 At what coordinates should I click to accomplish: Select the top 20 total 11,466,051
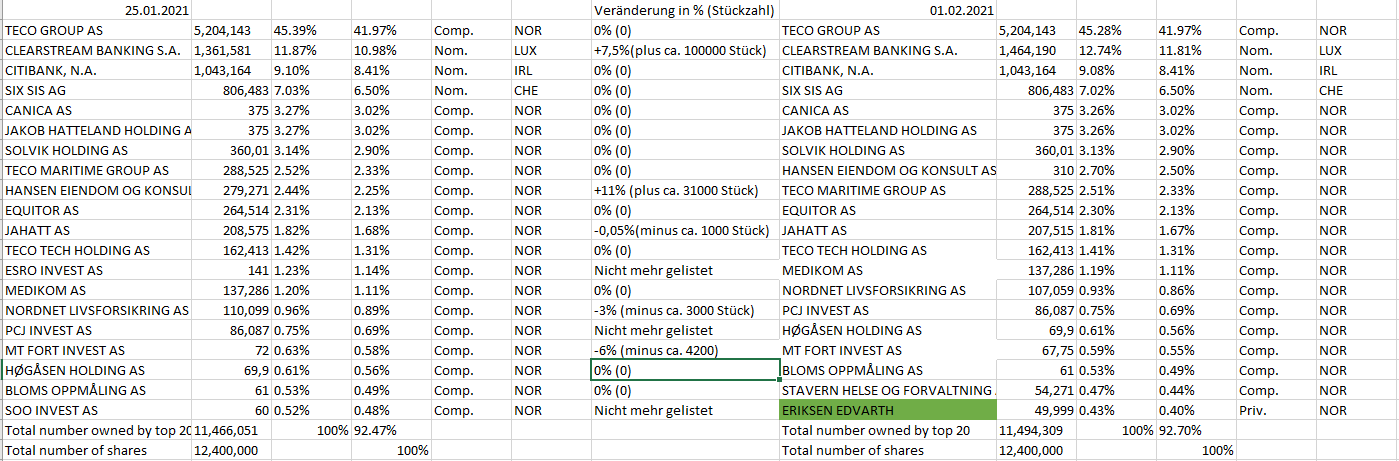click(231, 431)
